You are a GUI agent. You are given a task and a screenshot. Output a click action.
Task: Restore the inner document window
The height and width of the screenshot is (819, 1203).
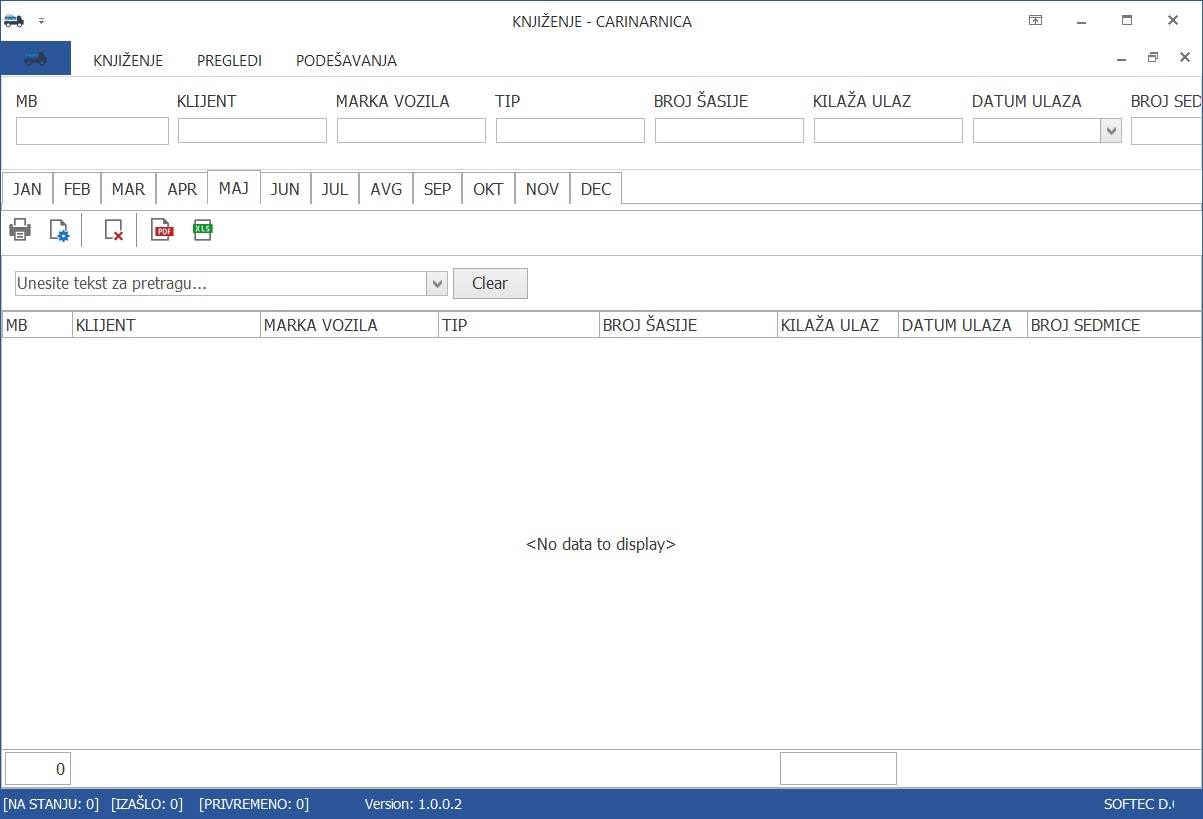click(x=1153, y=58)
